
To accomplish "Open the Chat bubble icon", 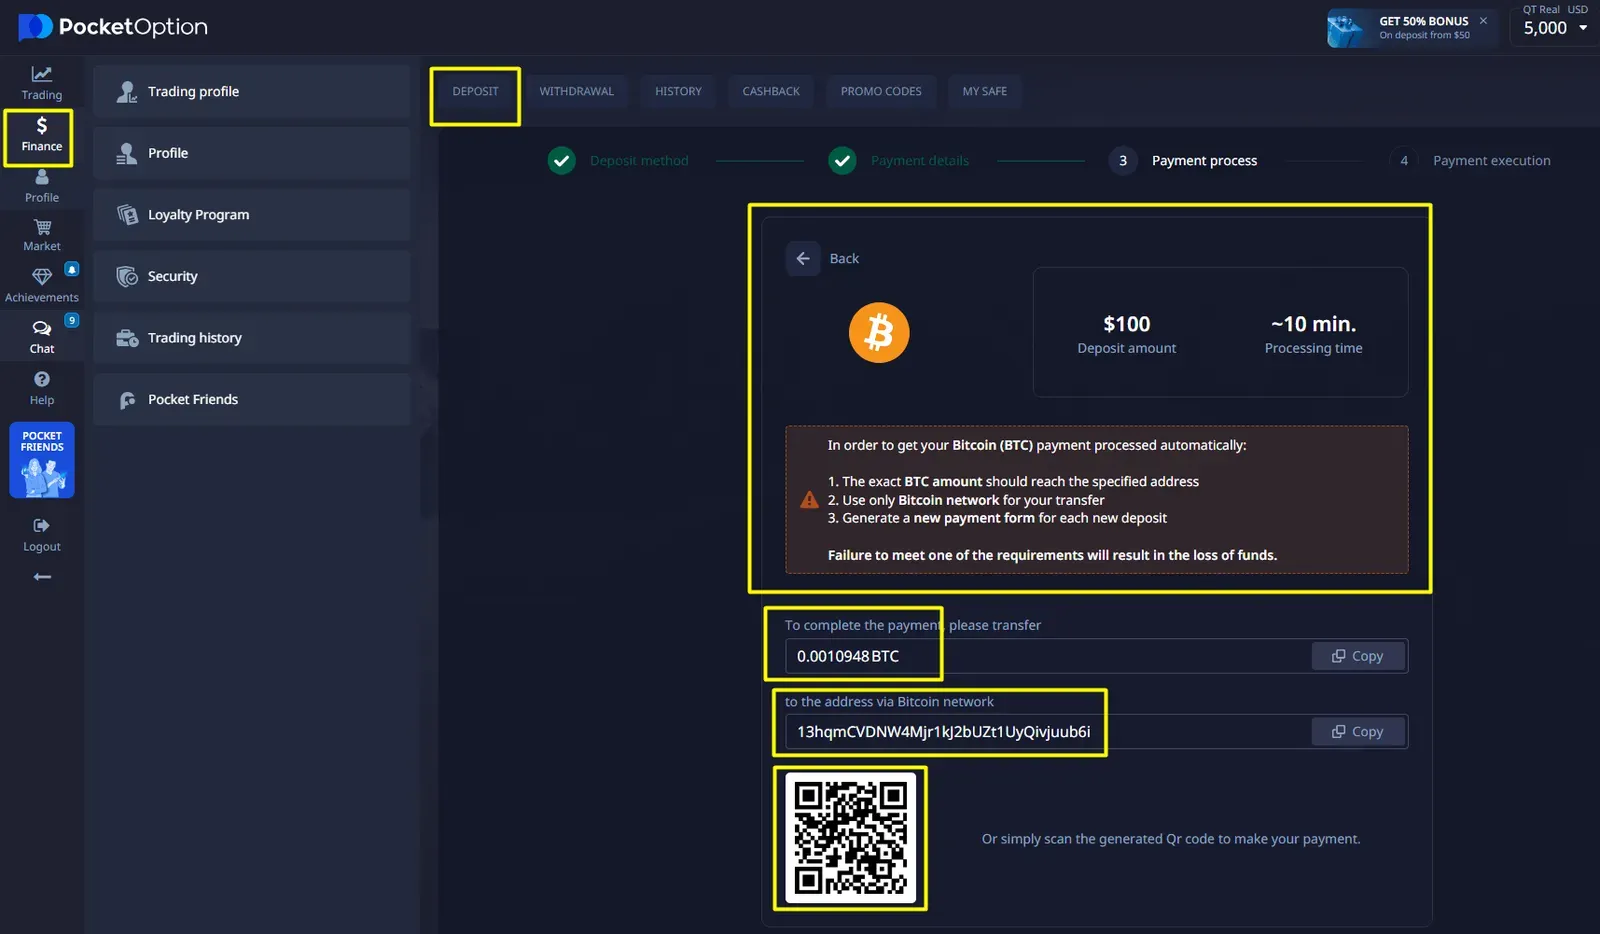I will click(41, 329).
